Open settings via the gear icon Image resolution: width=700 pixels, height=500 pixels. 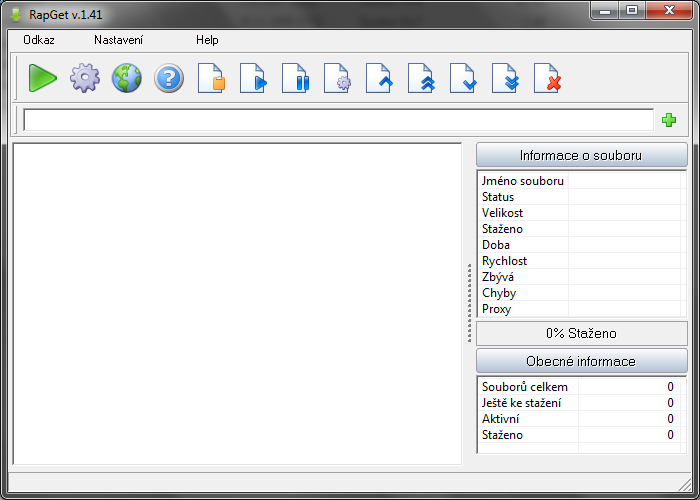85,78
